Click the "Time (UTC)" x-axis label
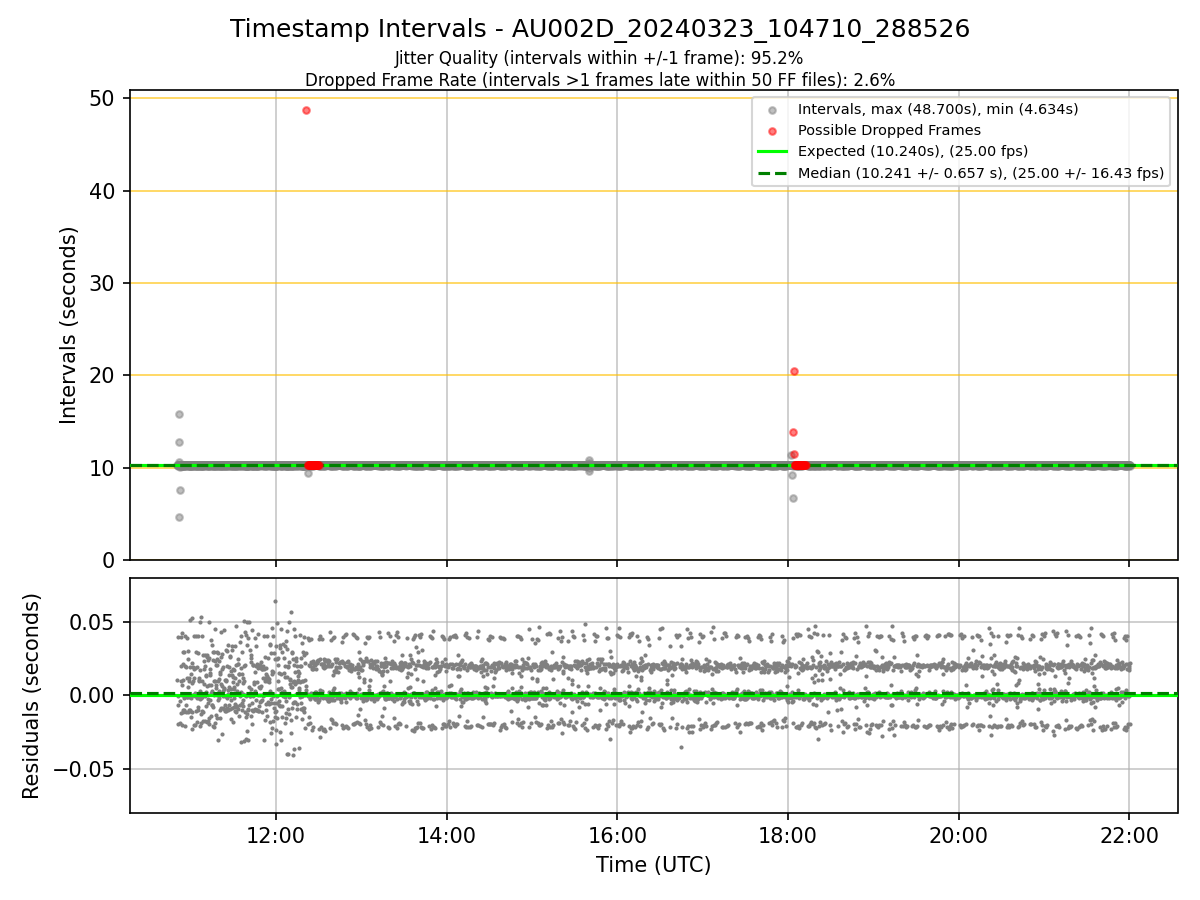The image size is (1200, 900). click(x=653, y=865)
